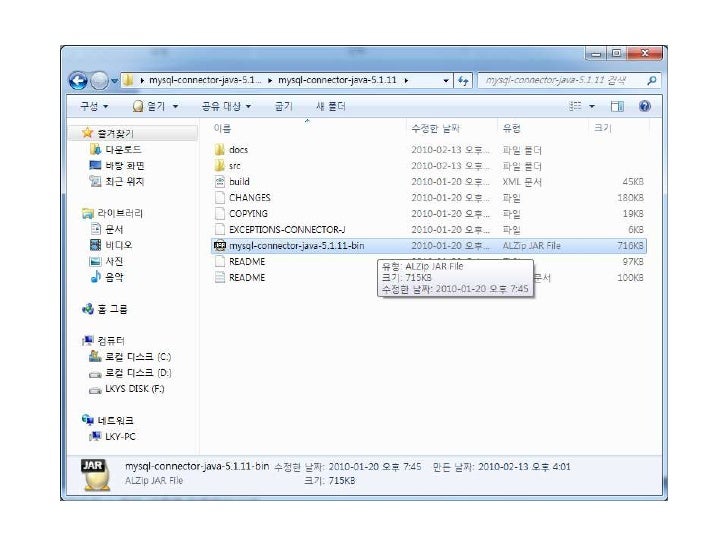Image resolution: width=728 pixels, height=546 pixels.
Task: Open 로컬 디스크 (C:) drive
Action: (138, 357)
